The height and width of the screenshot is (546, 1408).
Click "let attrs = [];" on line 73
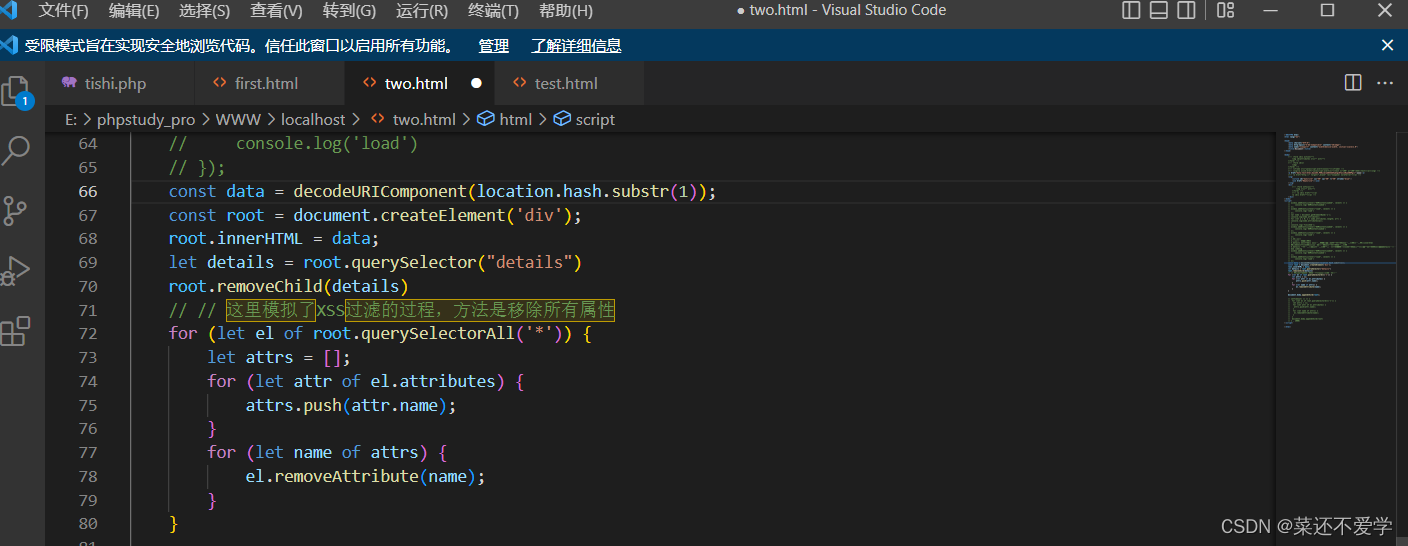click(279, 357)
